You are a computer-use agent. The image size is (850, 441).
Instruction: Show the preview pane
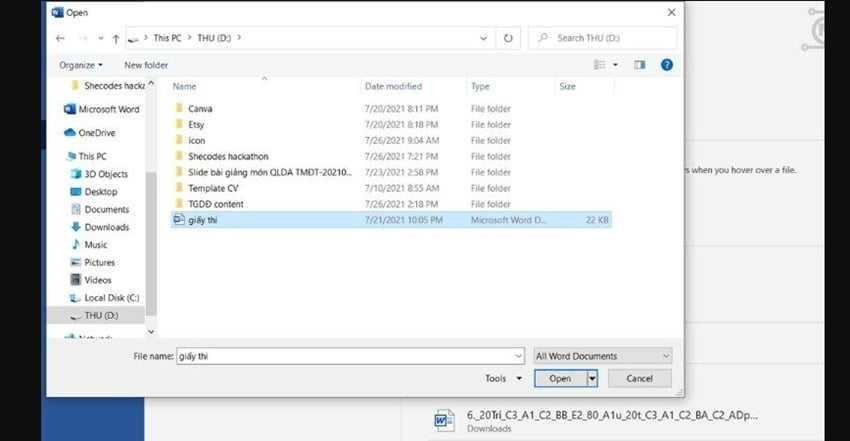[640, 65]
